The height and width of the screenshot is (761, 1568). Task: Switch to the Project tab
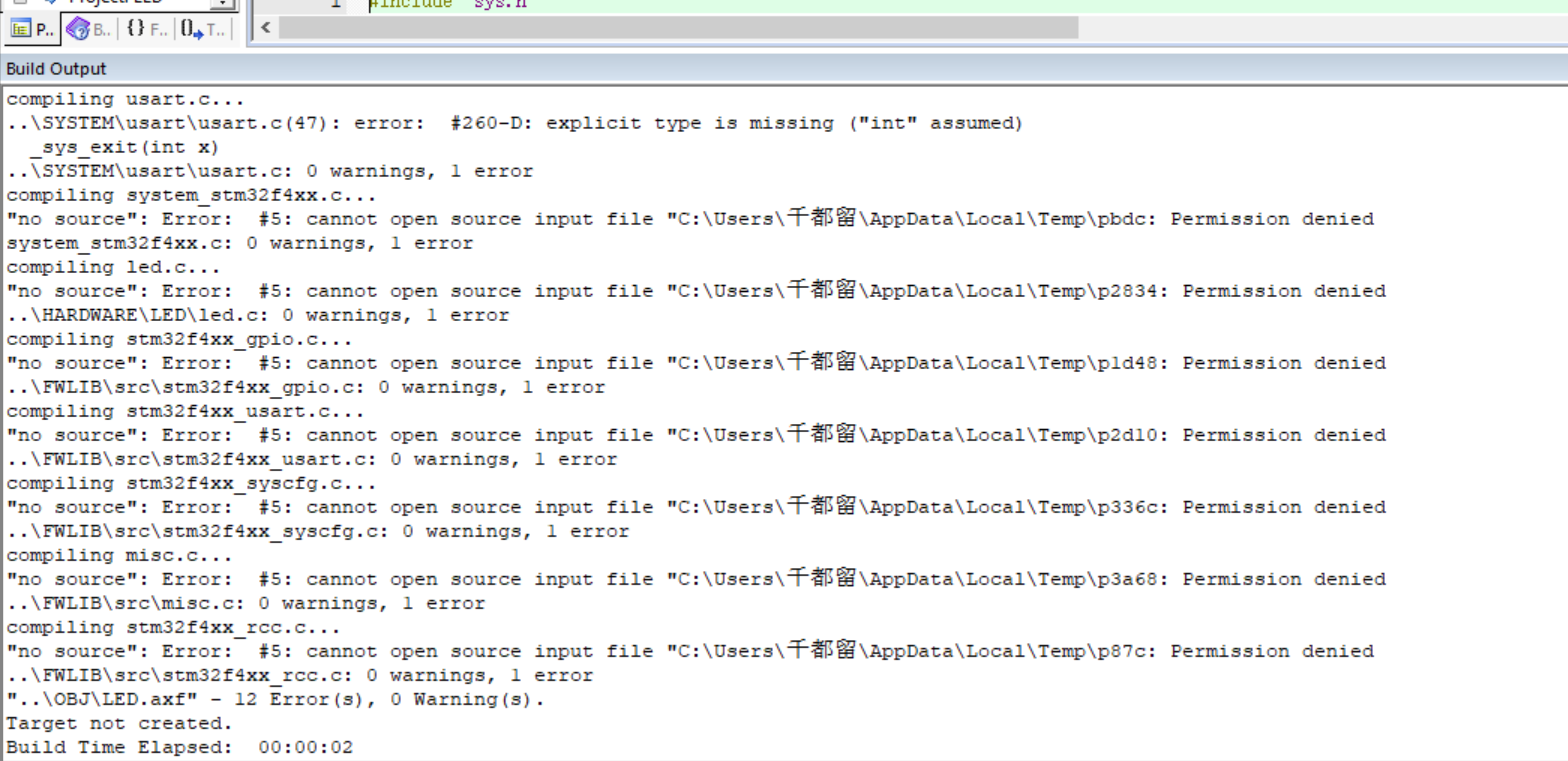31,29
